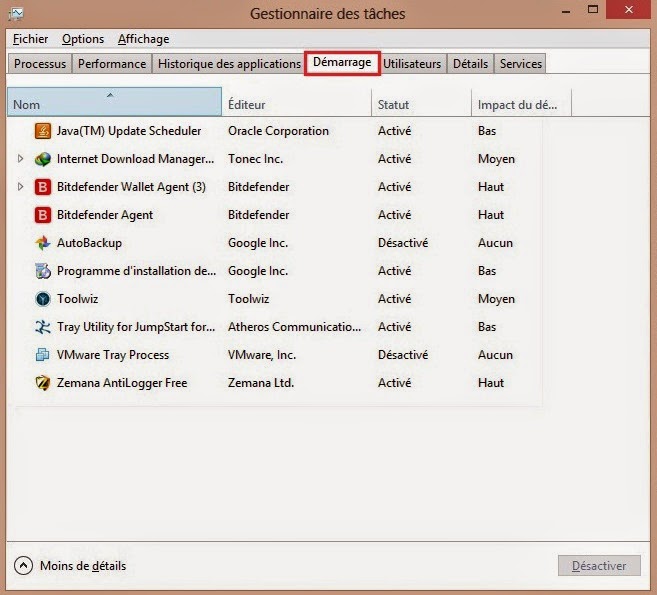Click the Haut impact of Zemana AntiLogger
Screen dimensions: 657x595
tap(491, 383)
